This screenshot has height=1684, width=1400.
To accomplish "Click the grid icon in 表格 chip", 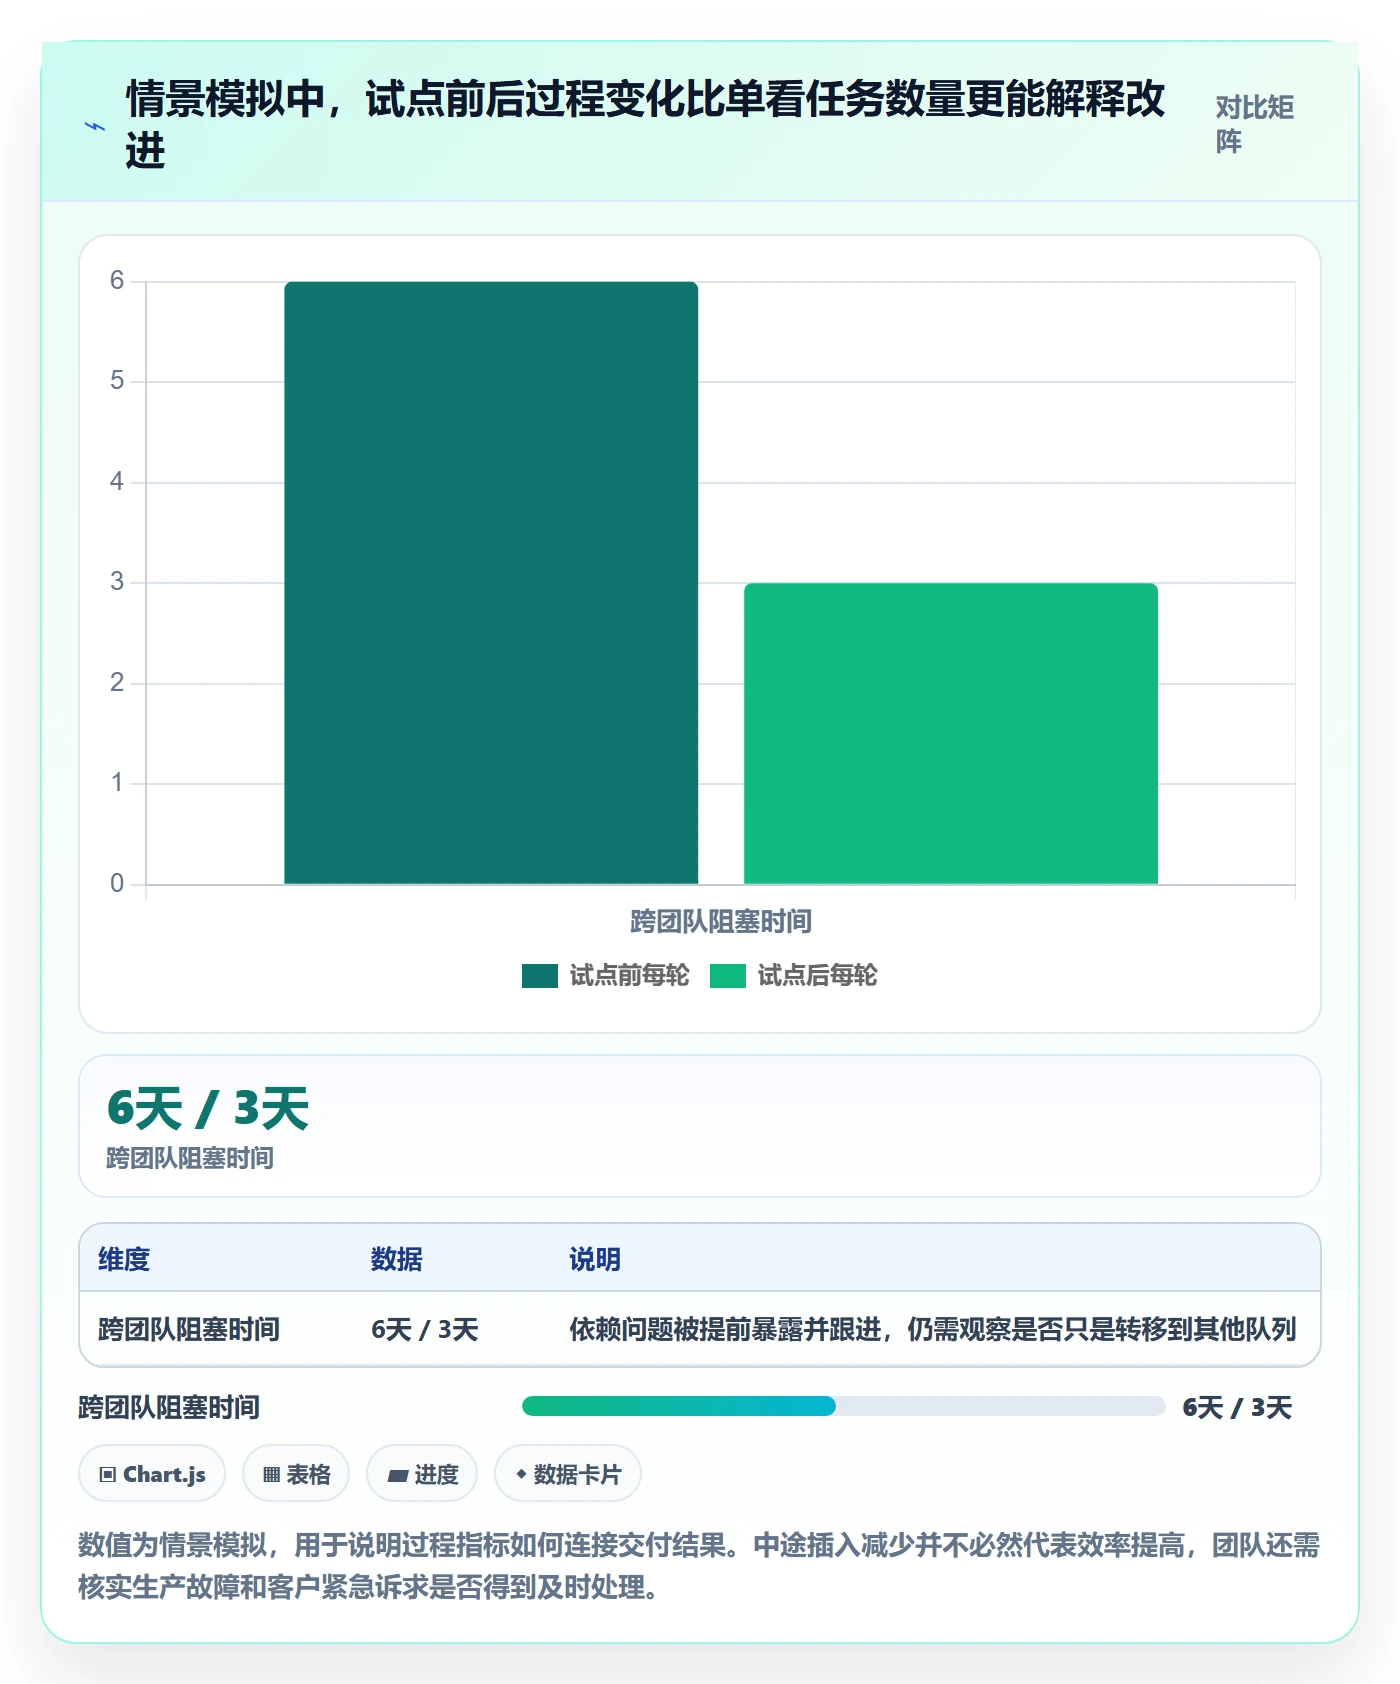I will click(271, 1475).
